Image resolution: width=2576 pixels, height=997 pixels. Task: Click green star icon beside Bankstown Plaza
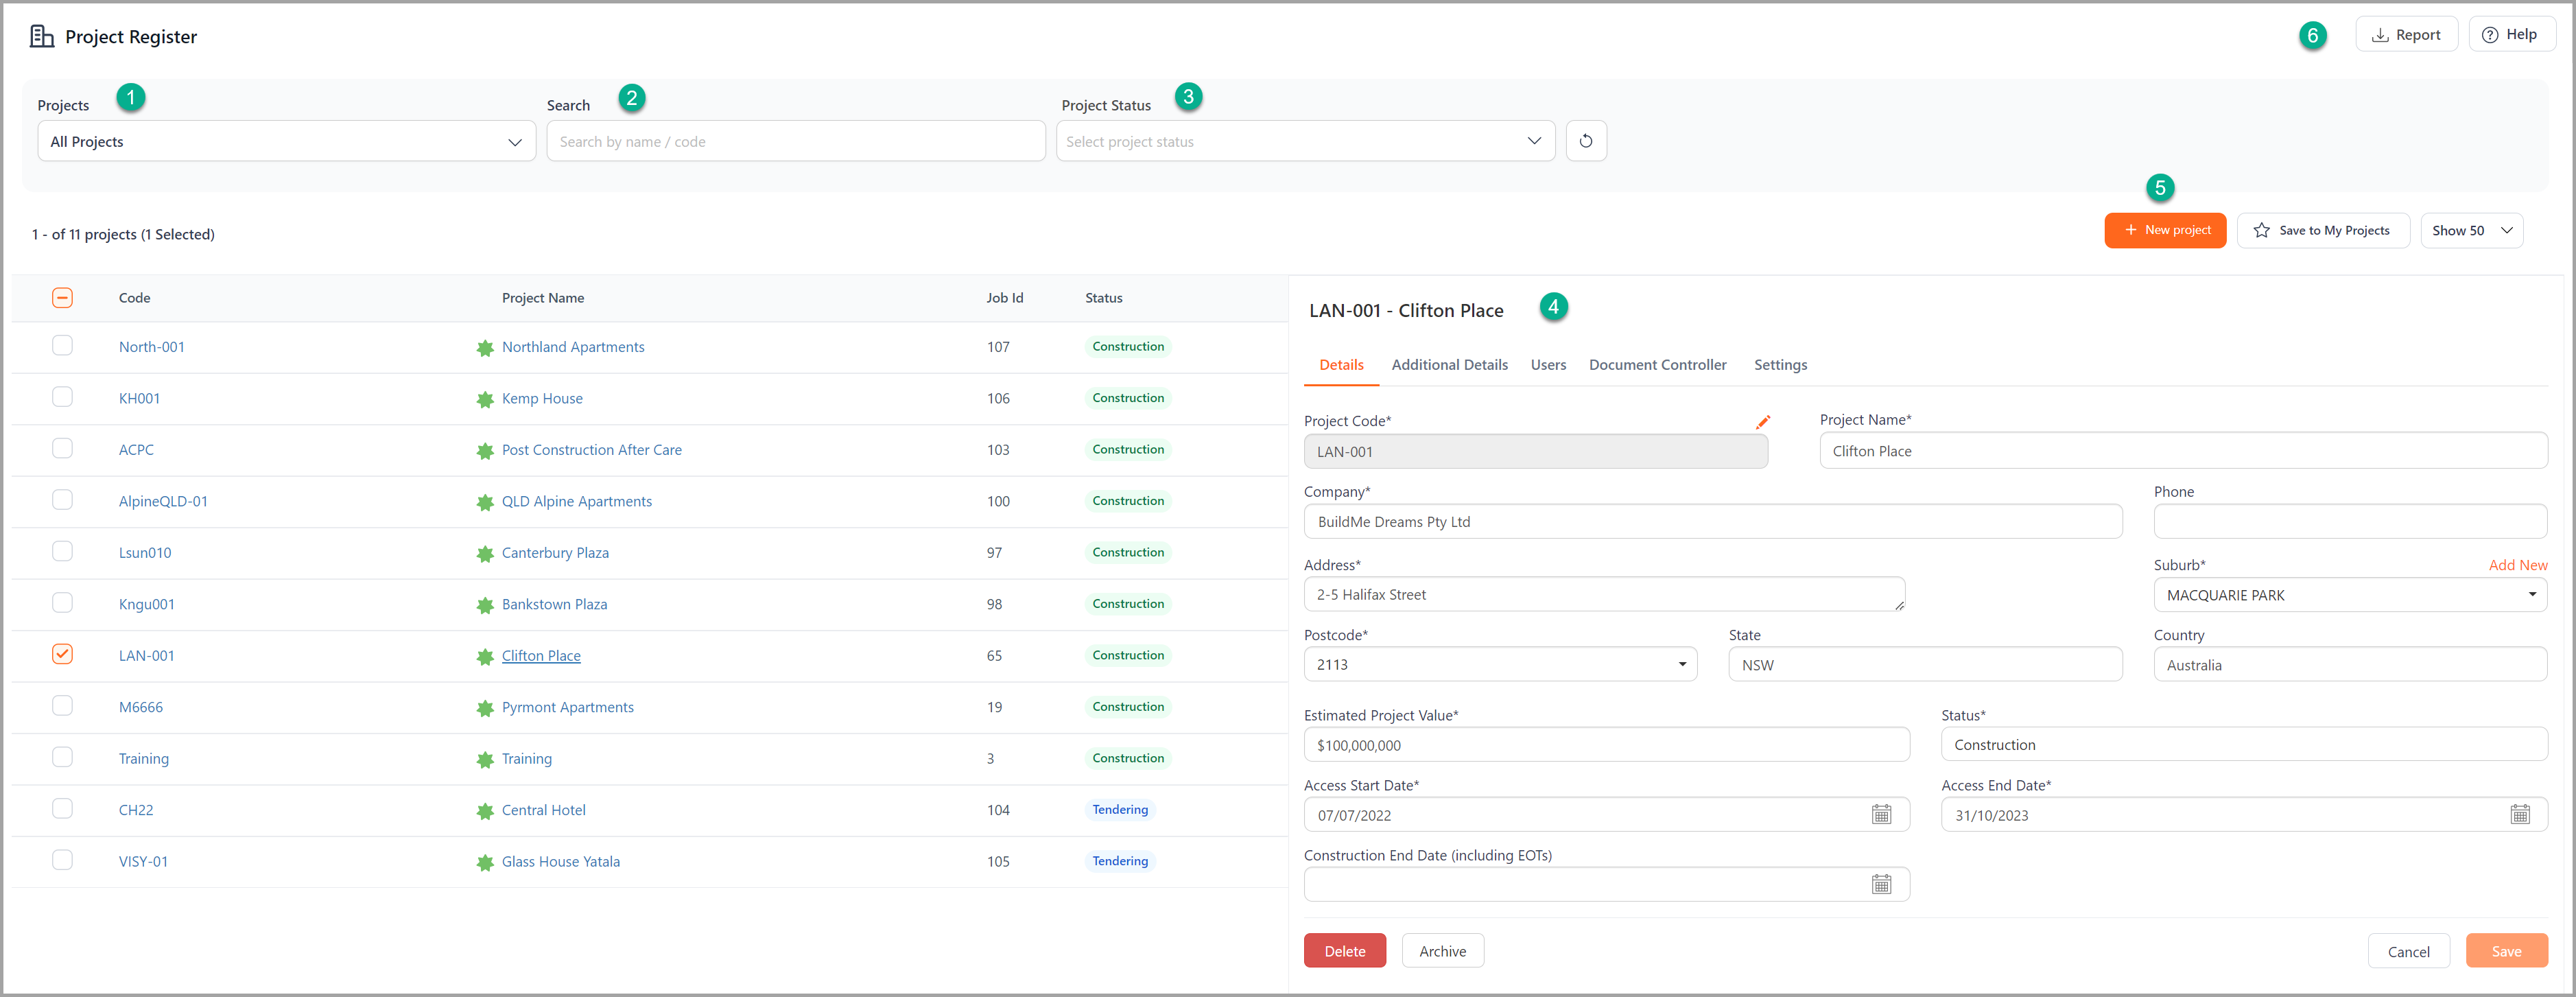pyautogui.click(x=485, y=605)
